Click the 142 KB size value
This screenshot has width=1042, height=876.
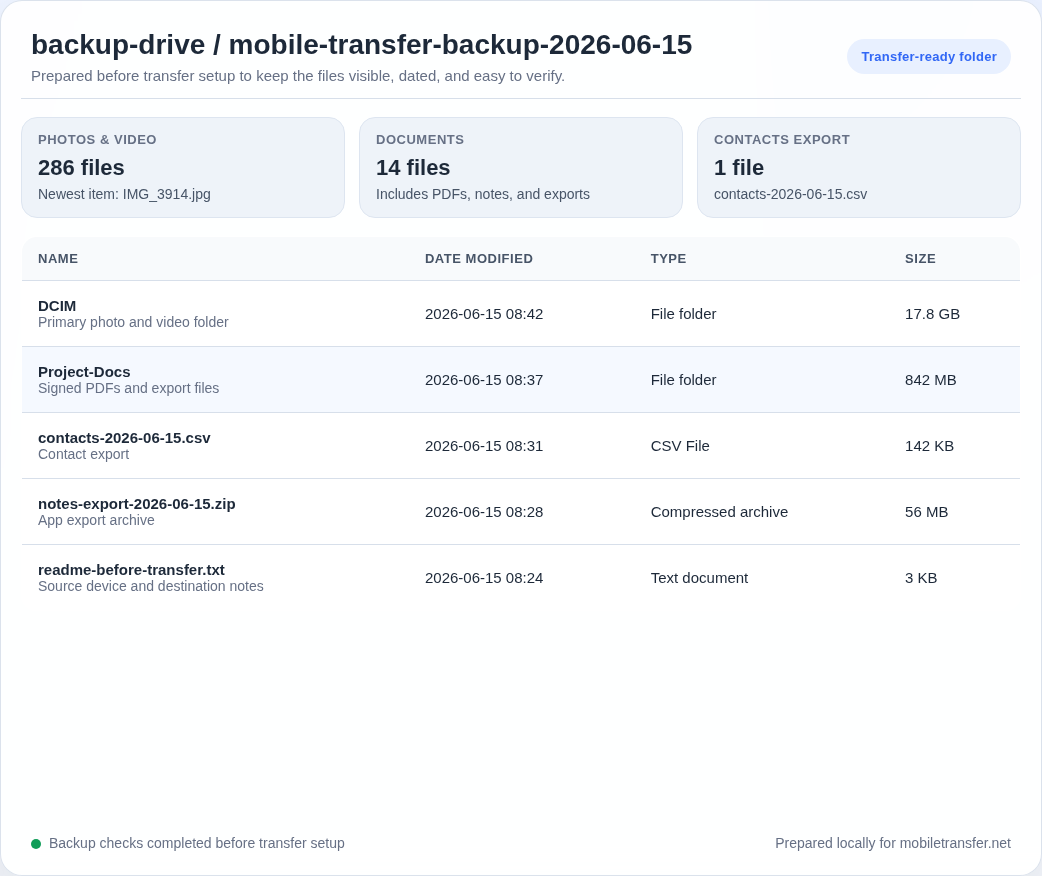click(929, 446)
